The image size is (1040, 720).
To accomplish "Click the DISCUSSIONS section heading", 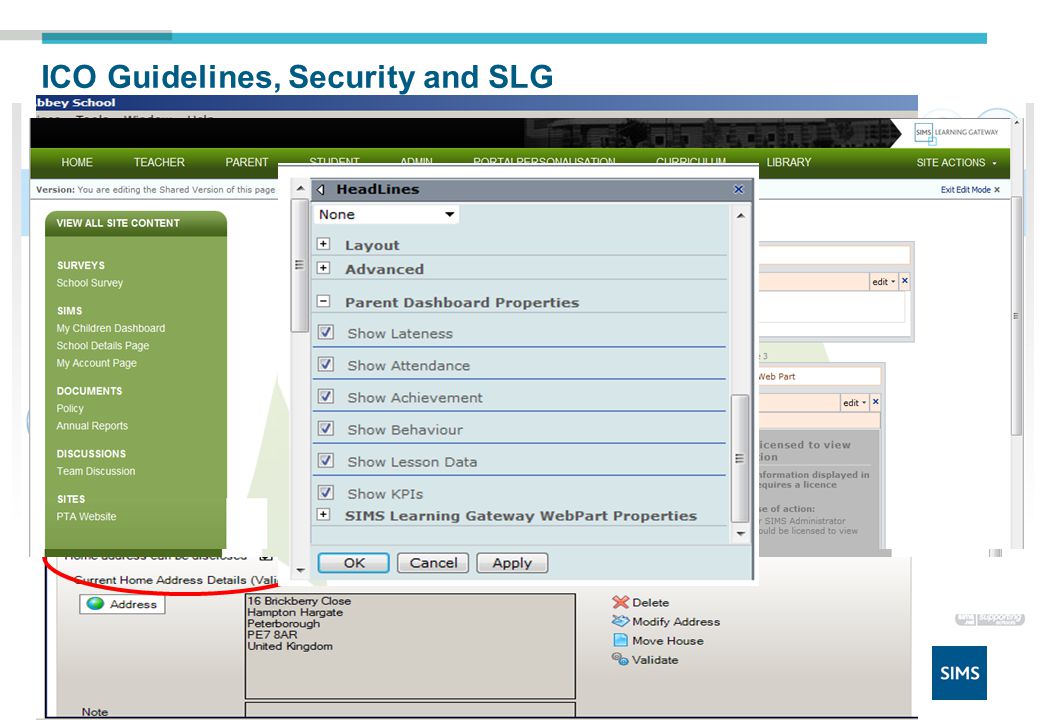I will 92,453.
